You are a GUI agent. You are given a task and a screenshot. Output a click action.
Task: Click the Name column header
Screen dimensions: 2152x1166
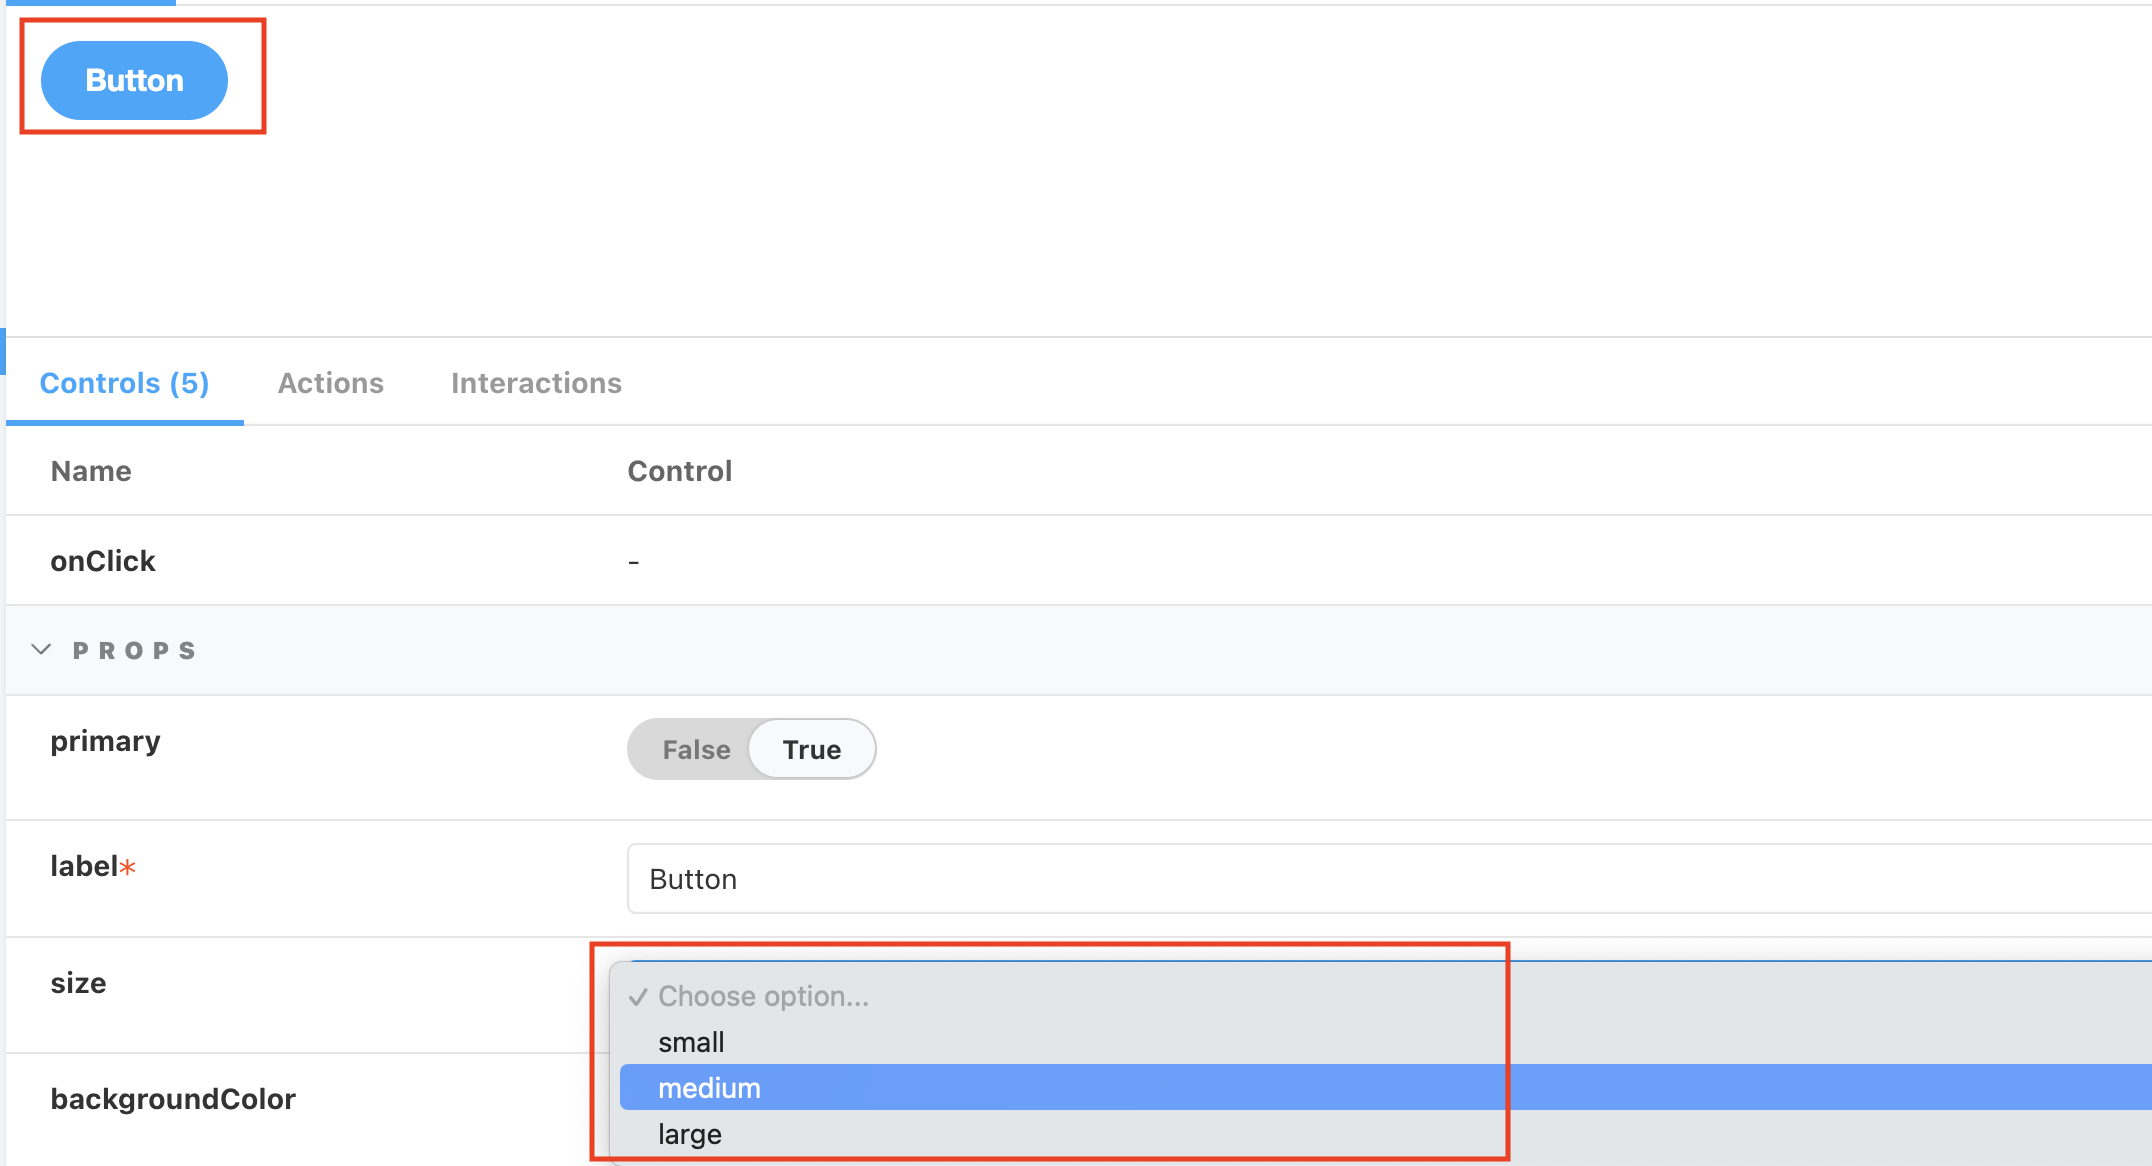click(91, 471)
